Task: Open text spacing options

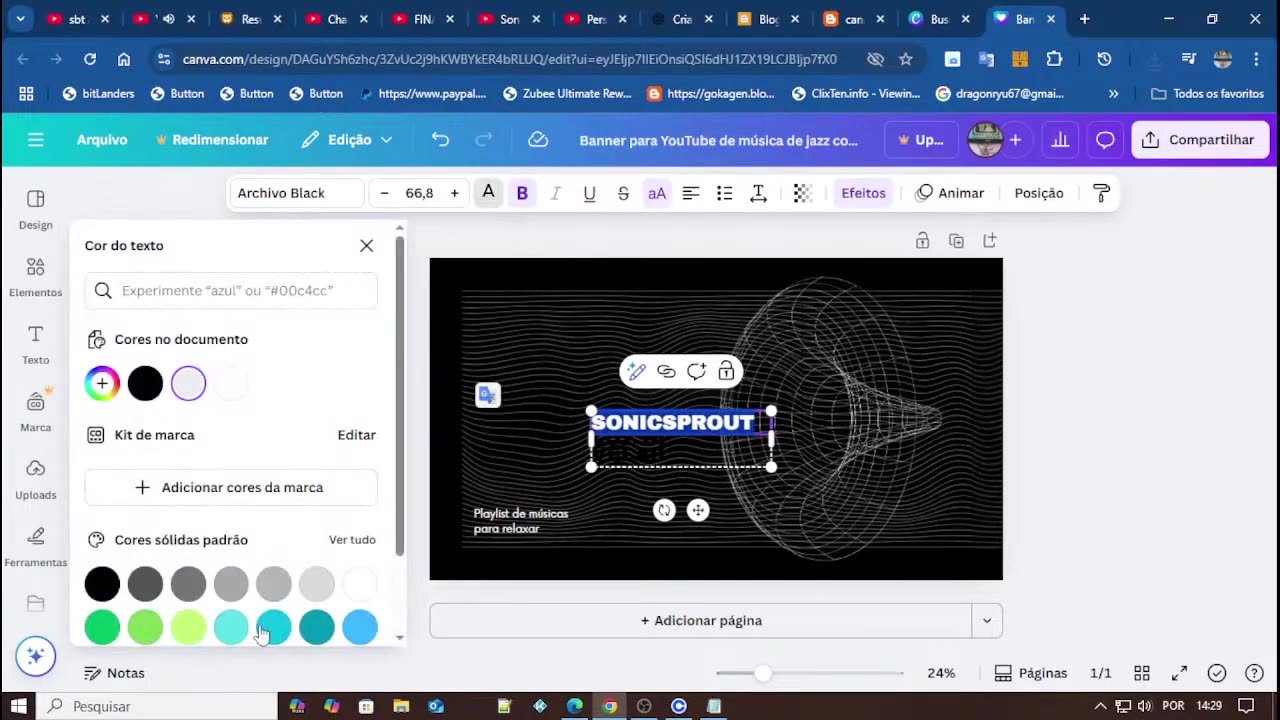Action: 758,193
